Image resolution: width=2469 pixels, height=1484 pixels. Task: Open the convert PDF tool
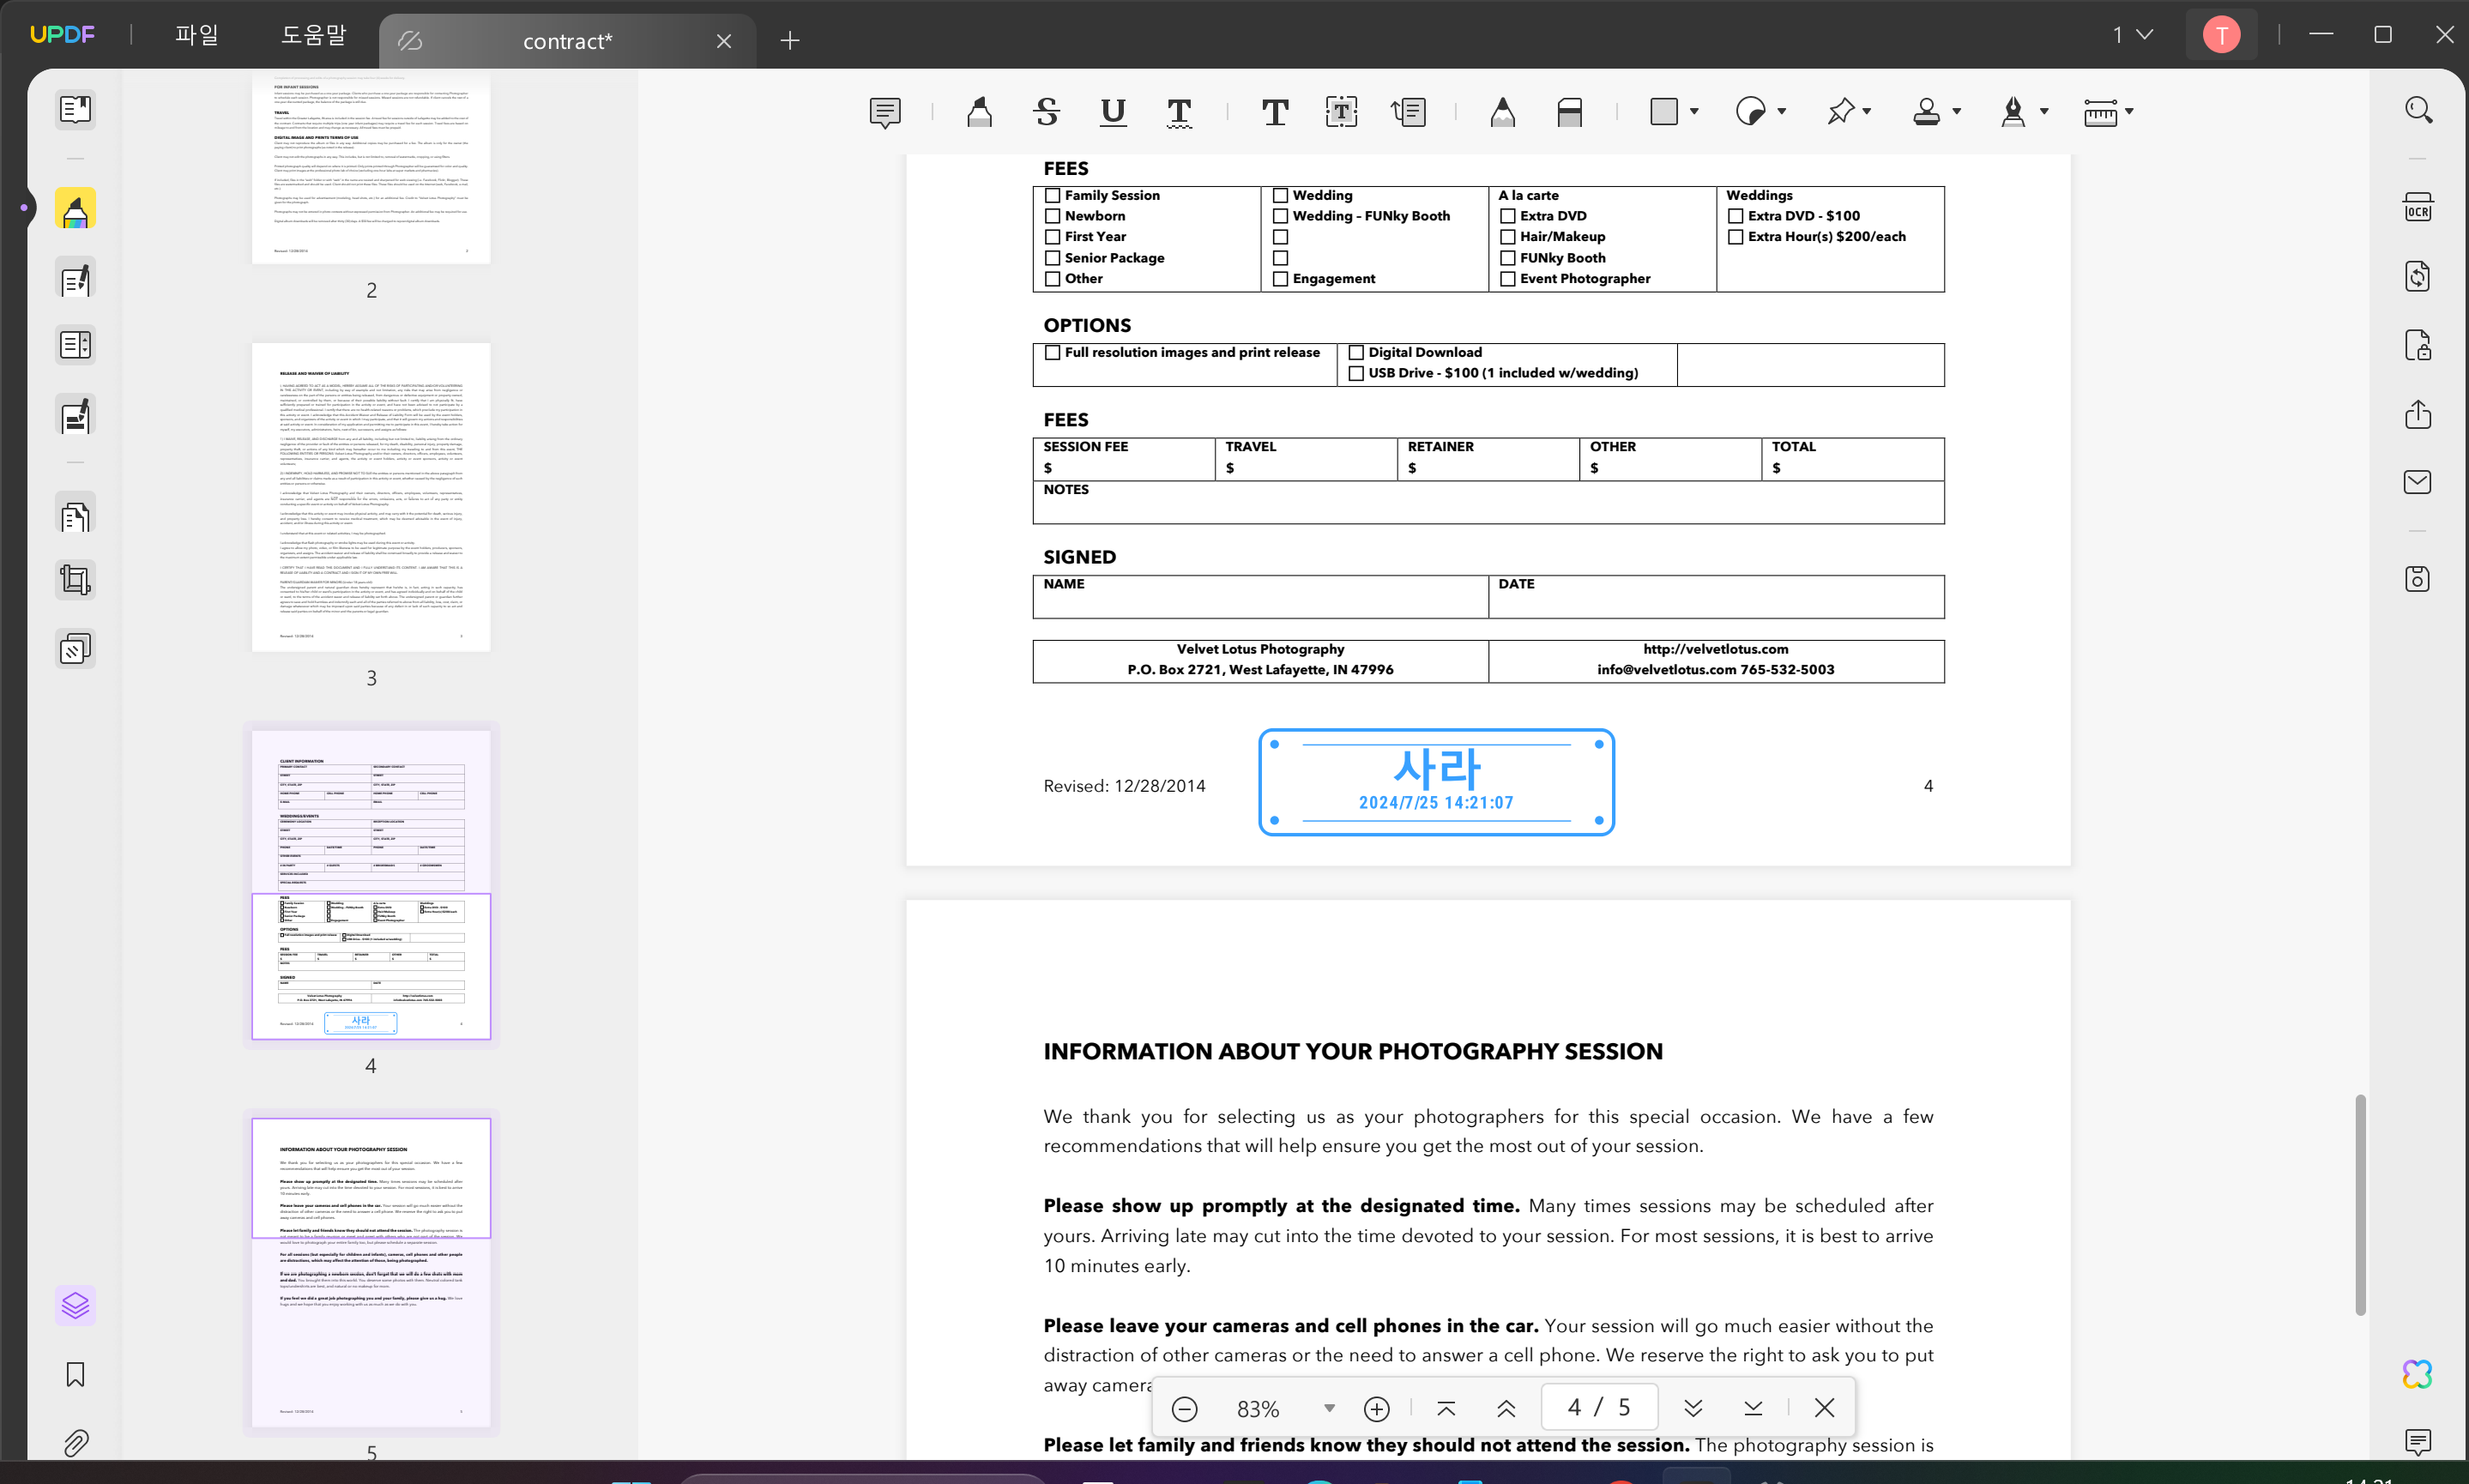(2417, 276)
